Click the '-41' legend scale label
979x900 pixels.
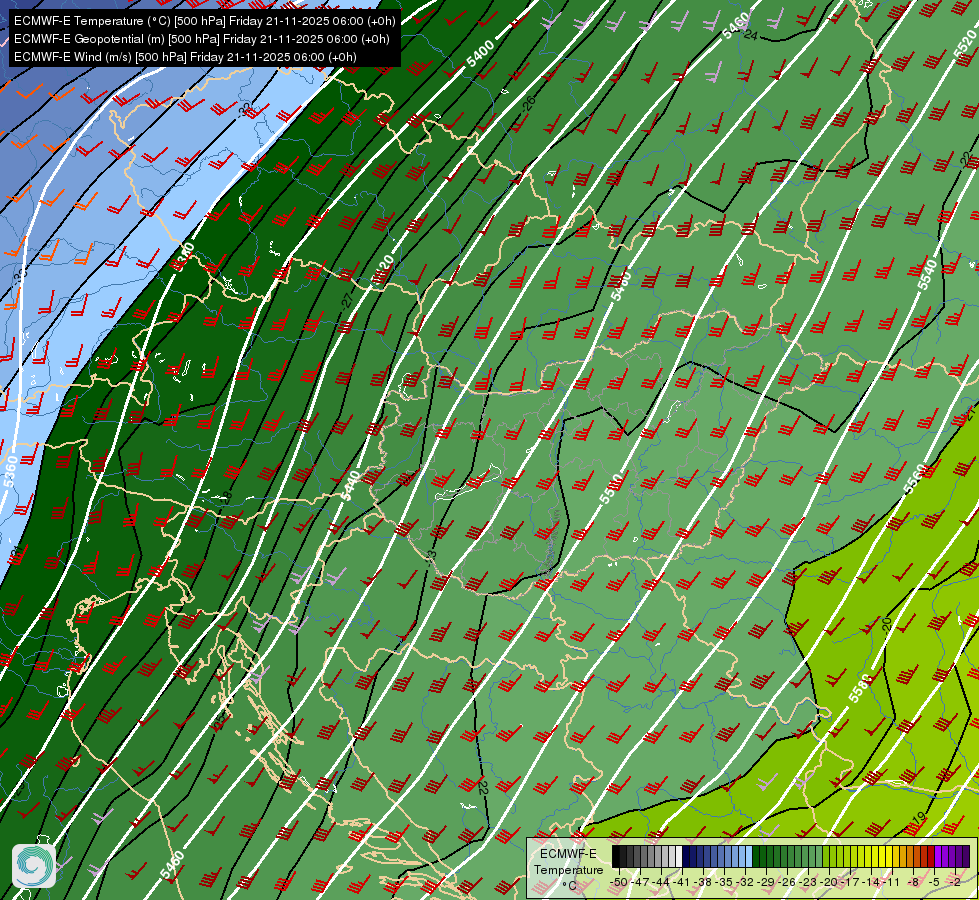(x=682, y=882)
